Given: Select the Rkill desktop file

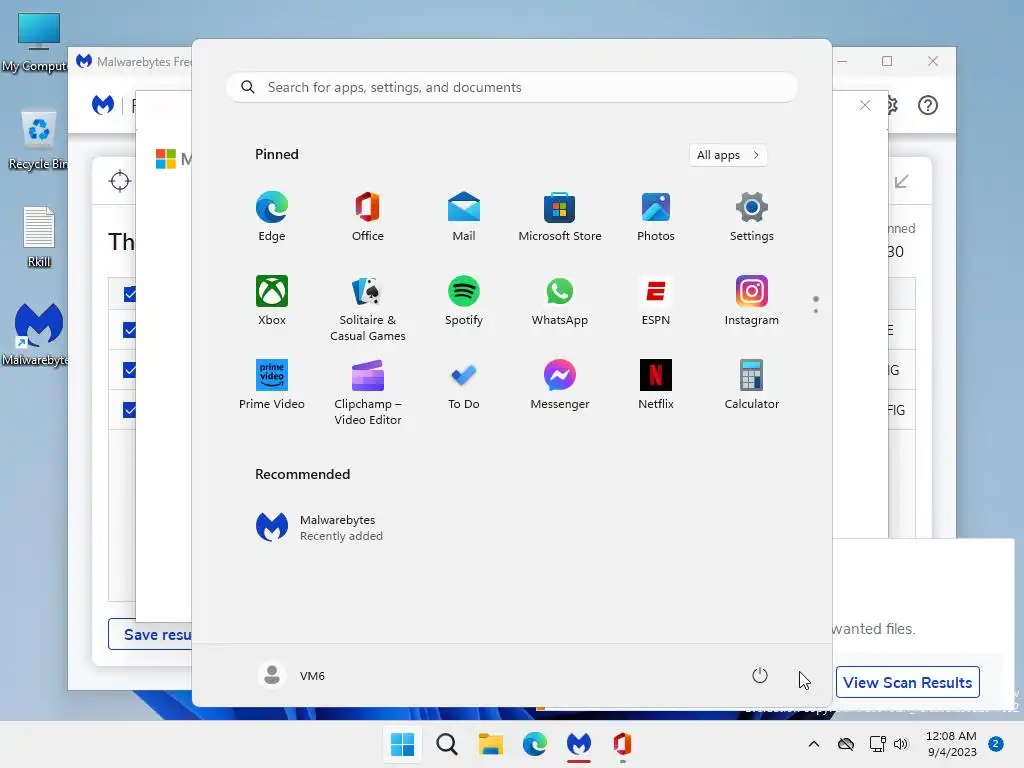Looking at the screenshot, I should [39, 237].
